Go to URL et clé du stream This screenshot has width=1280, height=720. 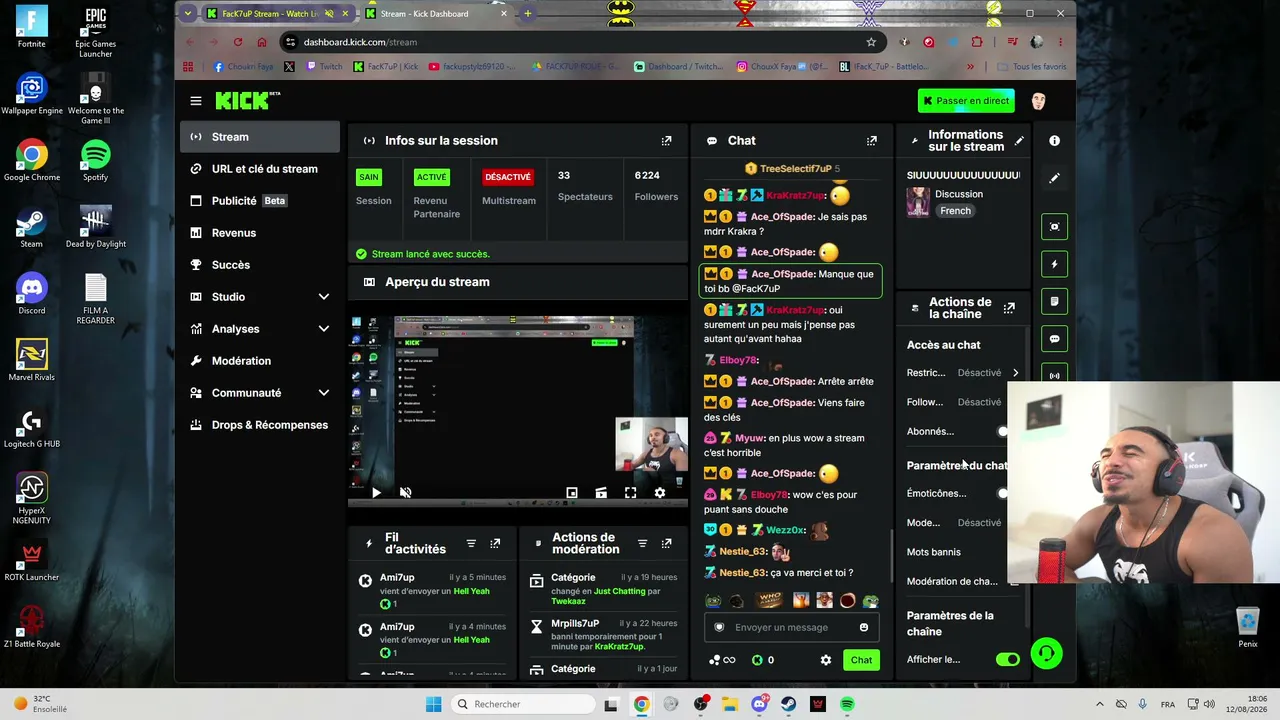260,169
